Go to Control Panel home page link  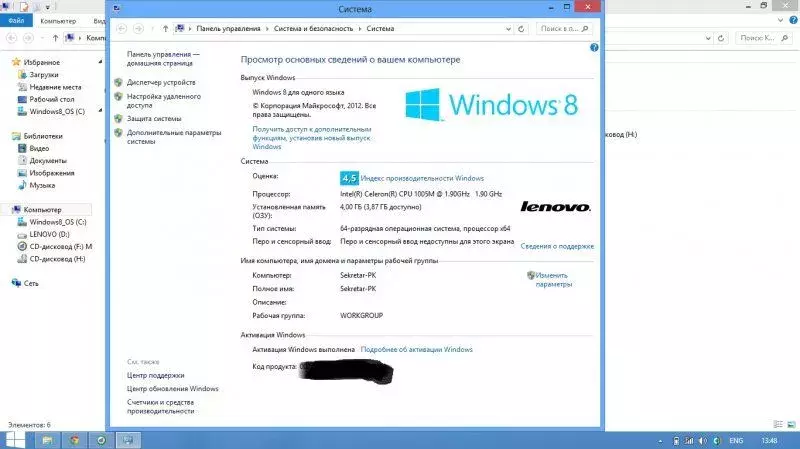(x=163, y=59)
